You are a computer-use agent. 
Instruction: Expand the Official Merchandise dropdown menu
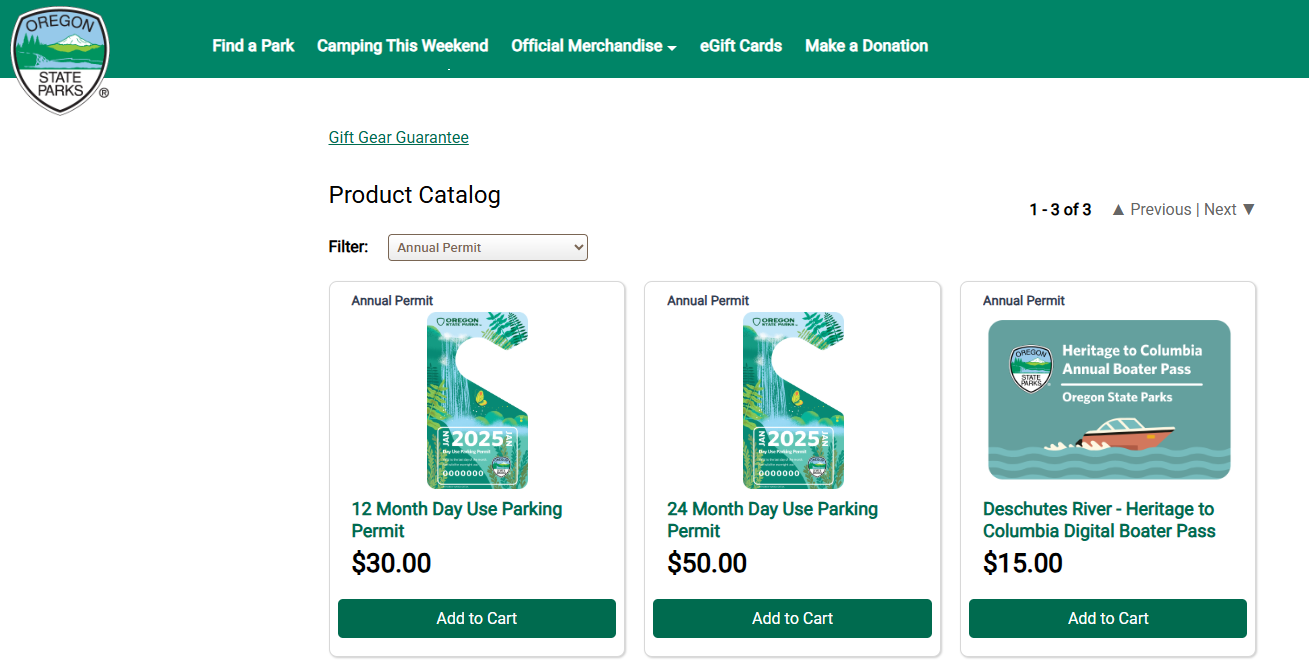tap(593, 46)
